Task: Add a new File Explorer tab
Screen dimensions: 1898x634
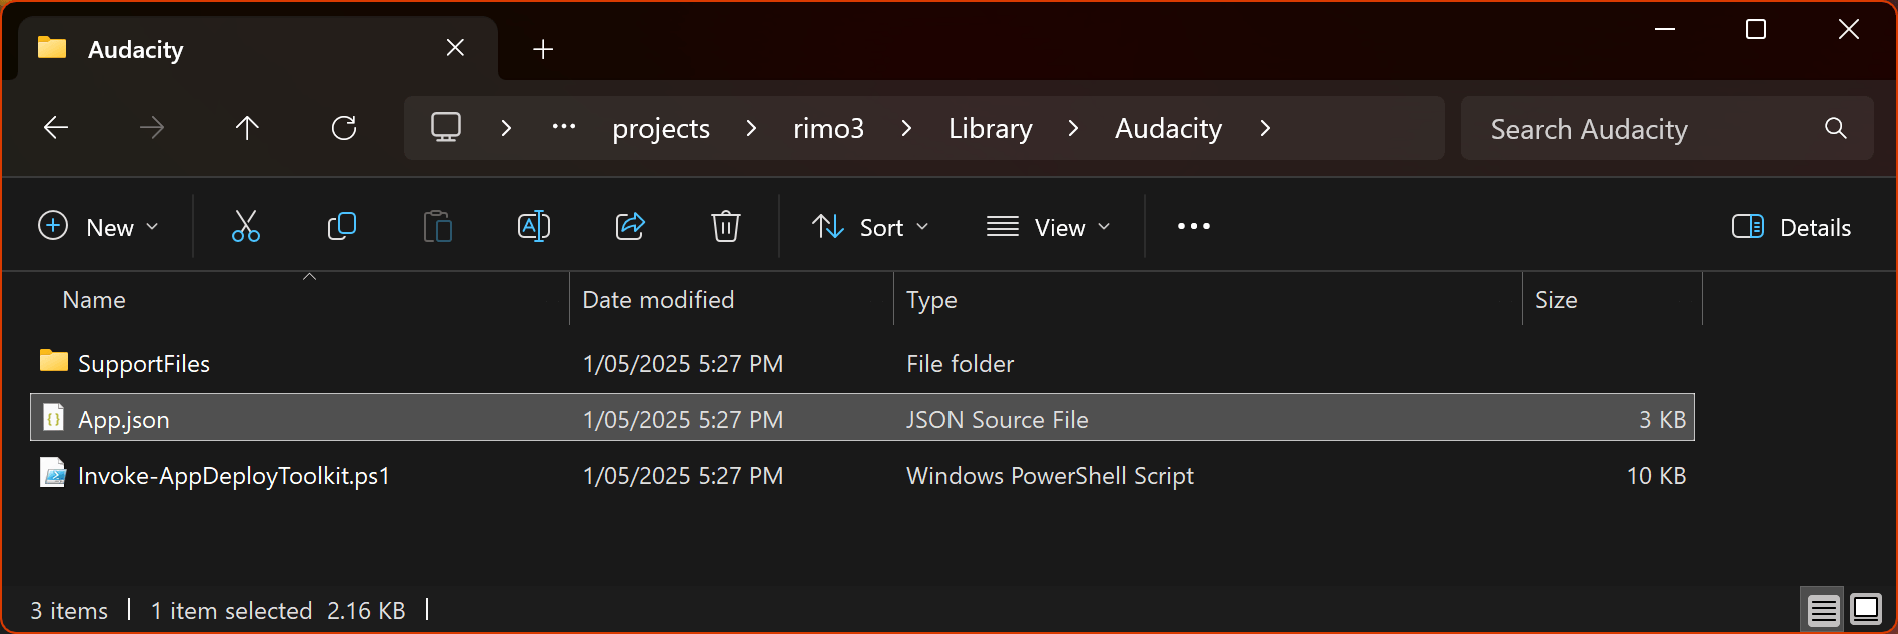Action: coord(543,49)
